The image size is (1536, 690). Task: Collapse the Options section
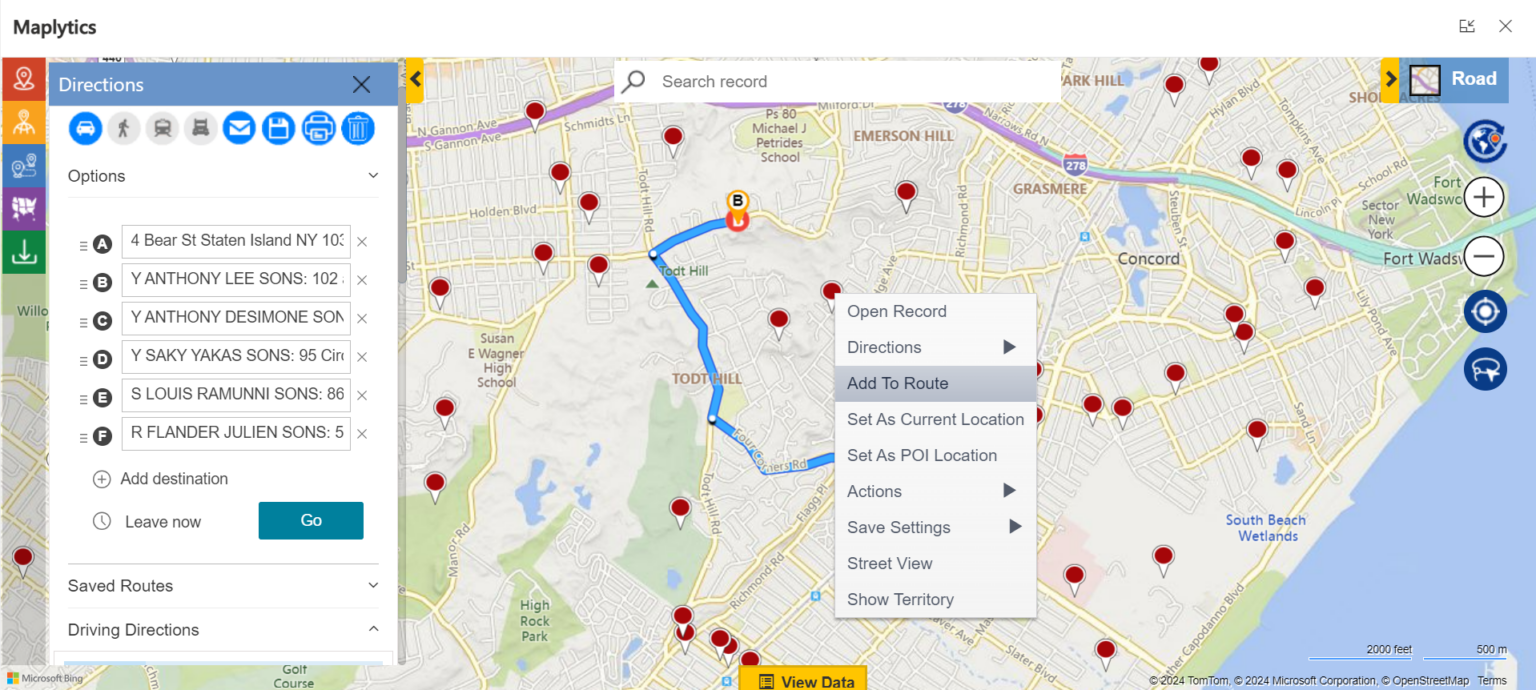(x=373, y=175)
